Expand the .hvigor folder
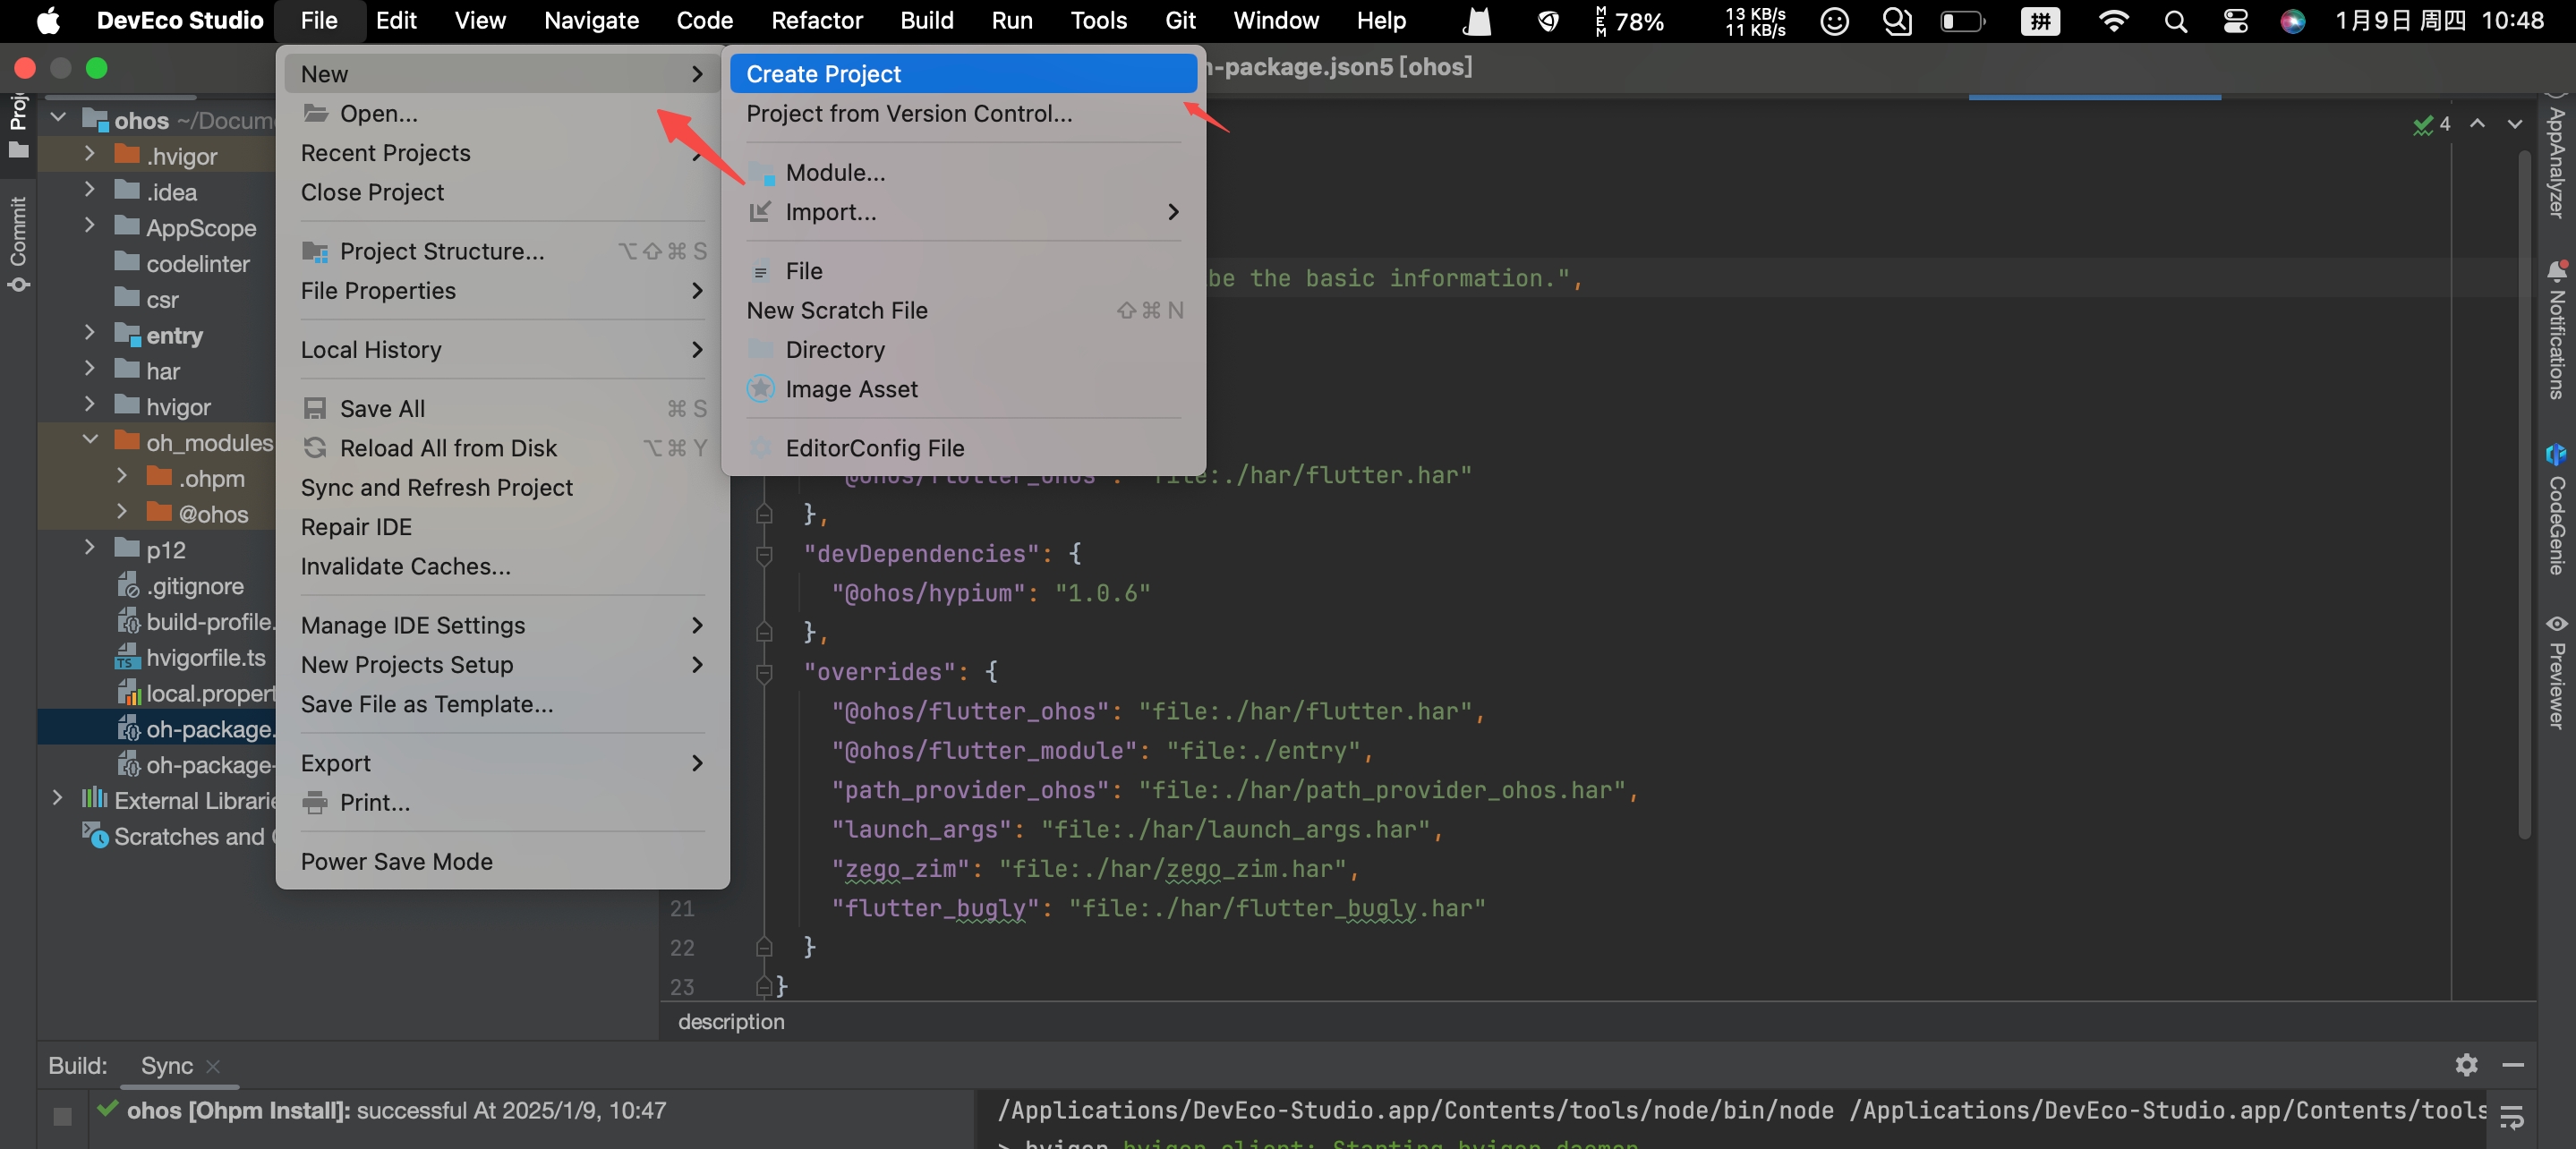Image resolution: width=2576 pixels, height=1149 pixels. point(90,154)
